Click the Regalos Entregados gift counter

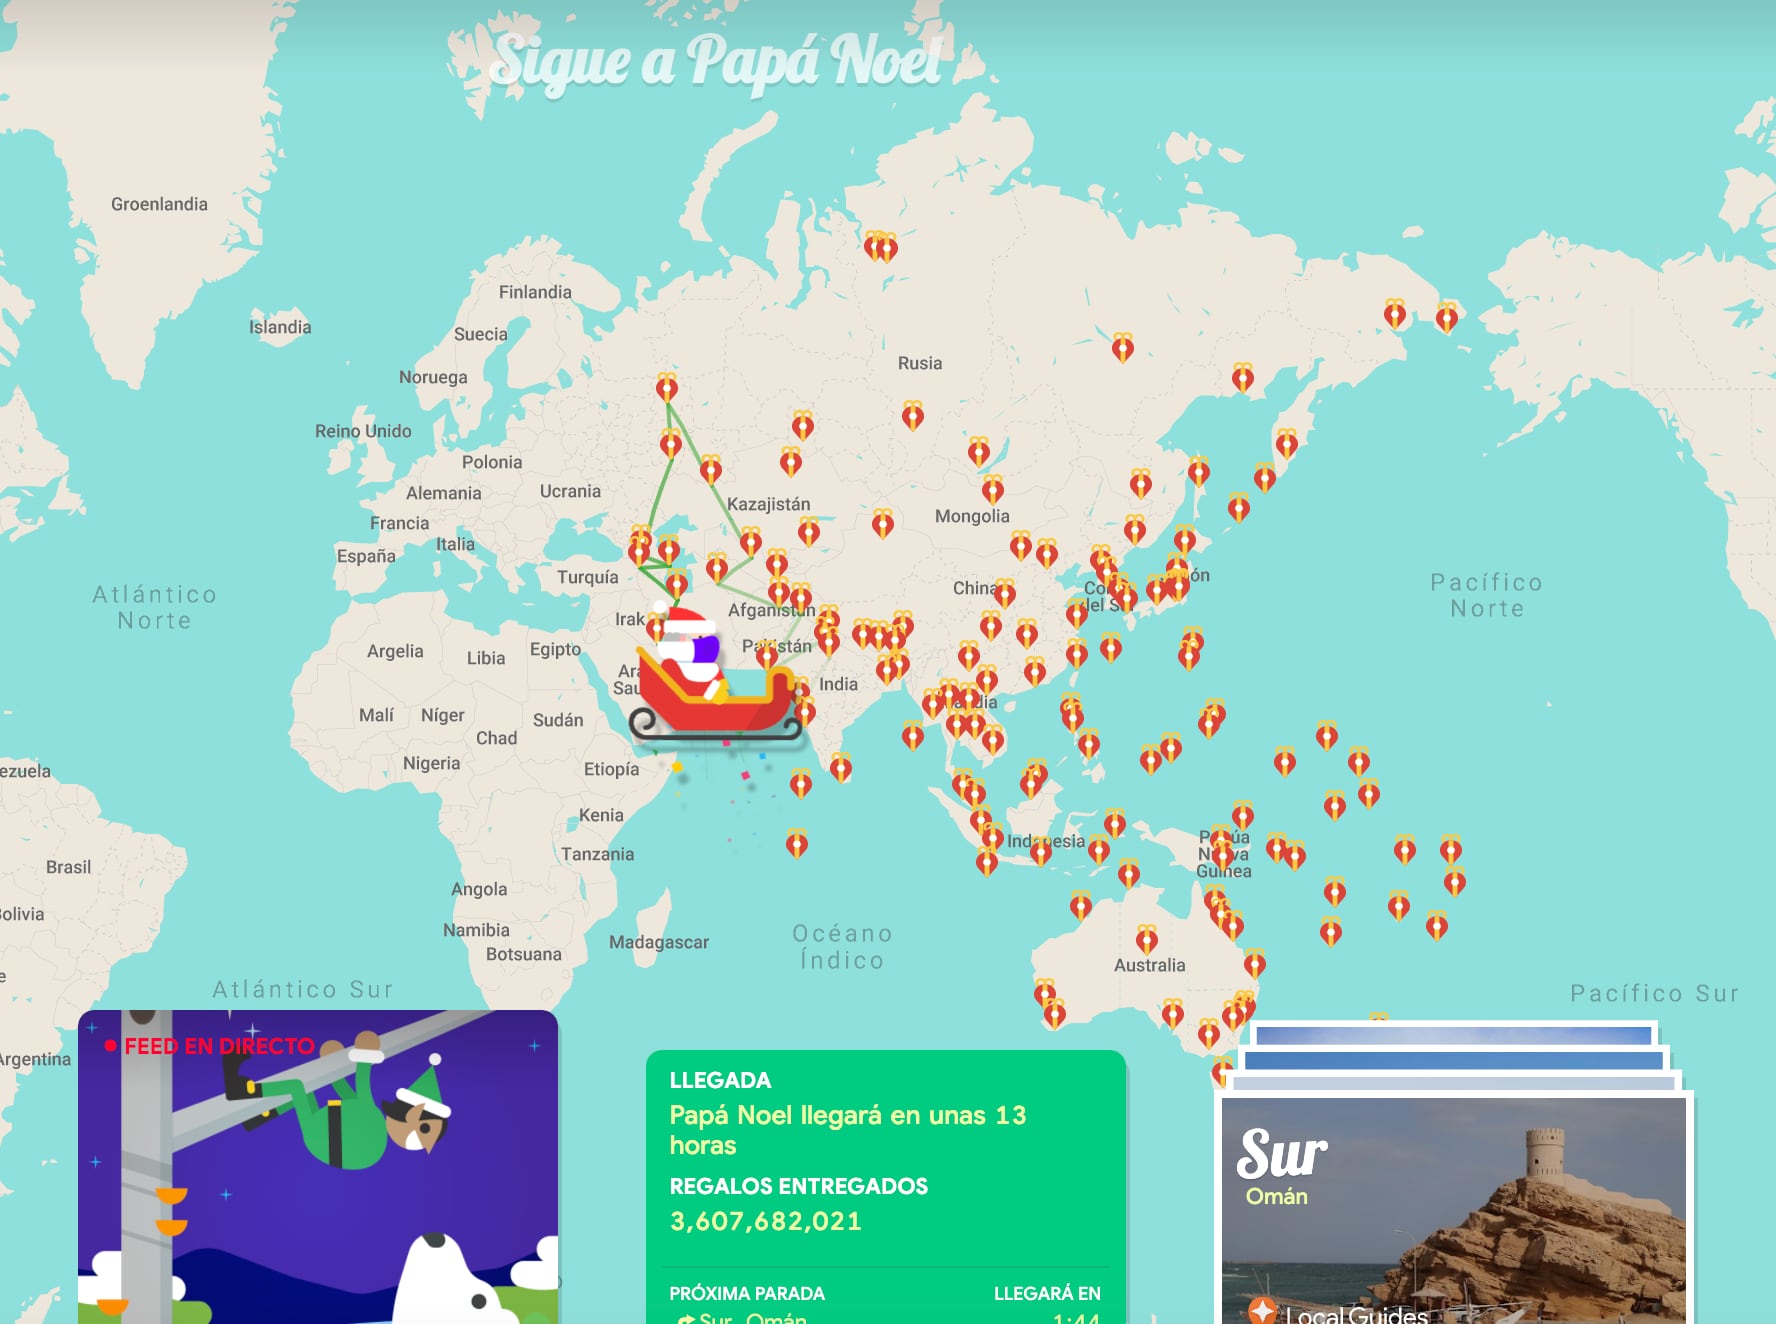click(x=765, y=1221)
